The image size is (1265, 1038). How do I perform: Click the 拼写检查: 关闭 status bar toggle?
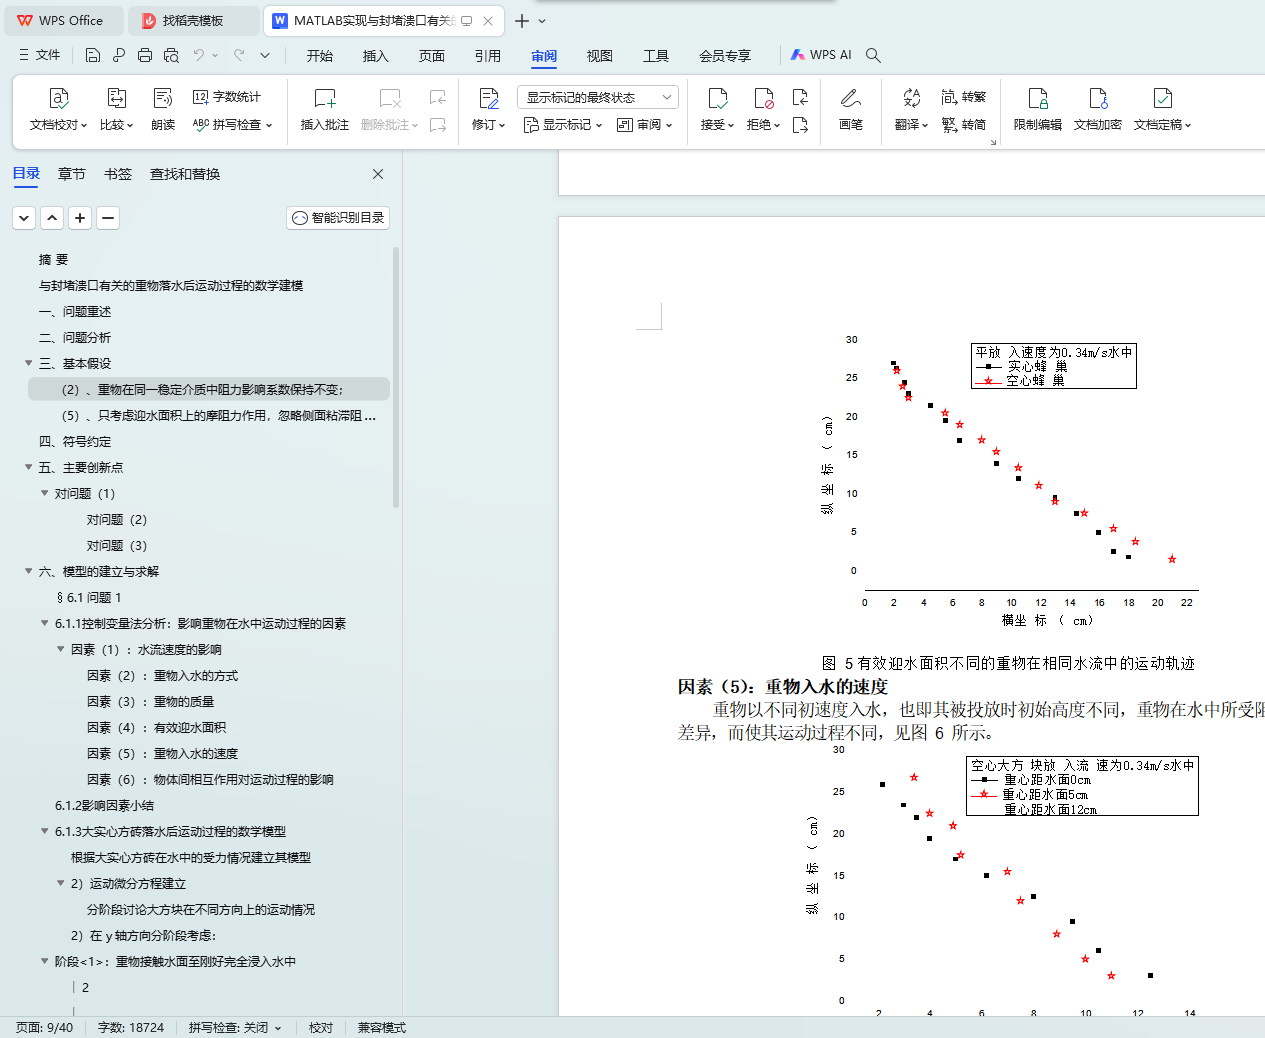(x=235, y=1027)
